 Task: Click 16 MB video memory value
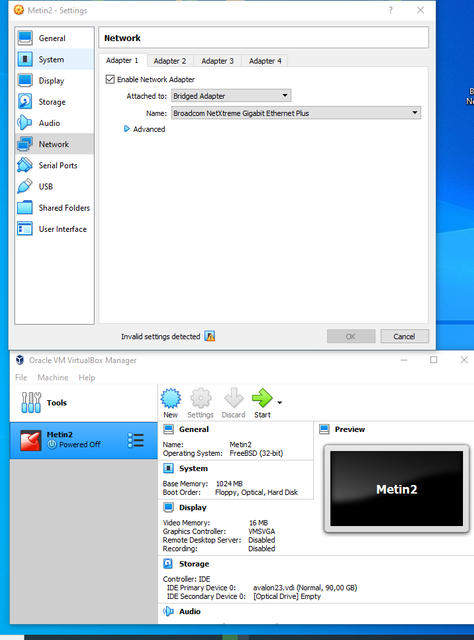(x=258, y=522)
